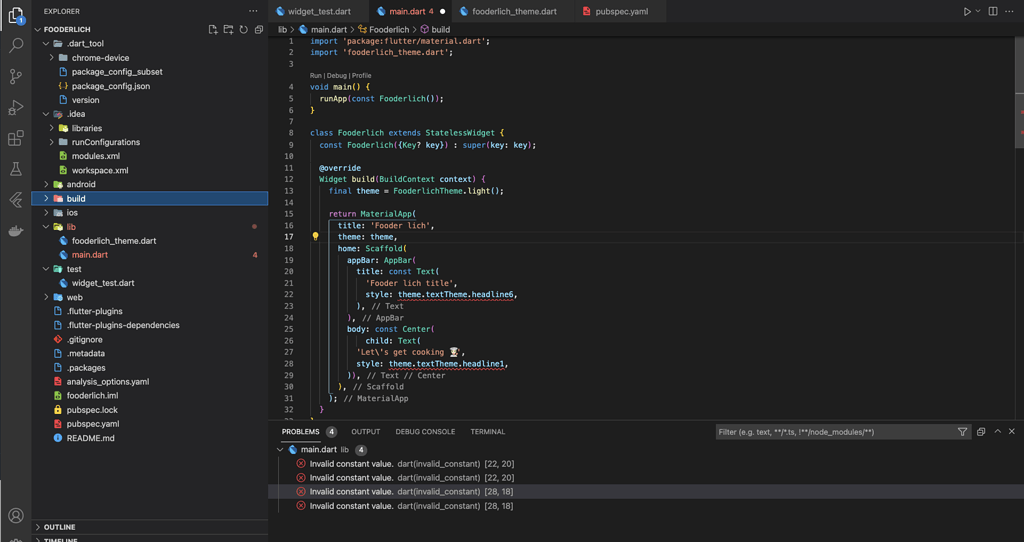Switch to fooderlich_theme.dart tab
This screenshot has height=542, width=1024.
[514, 11]
